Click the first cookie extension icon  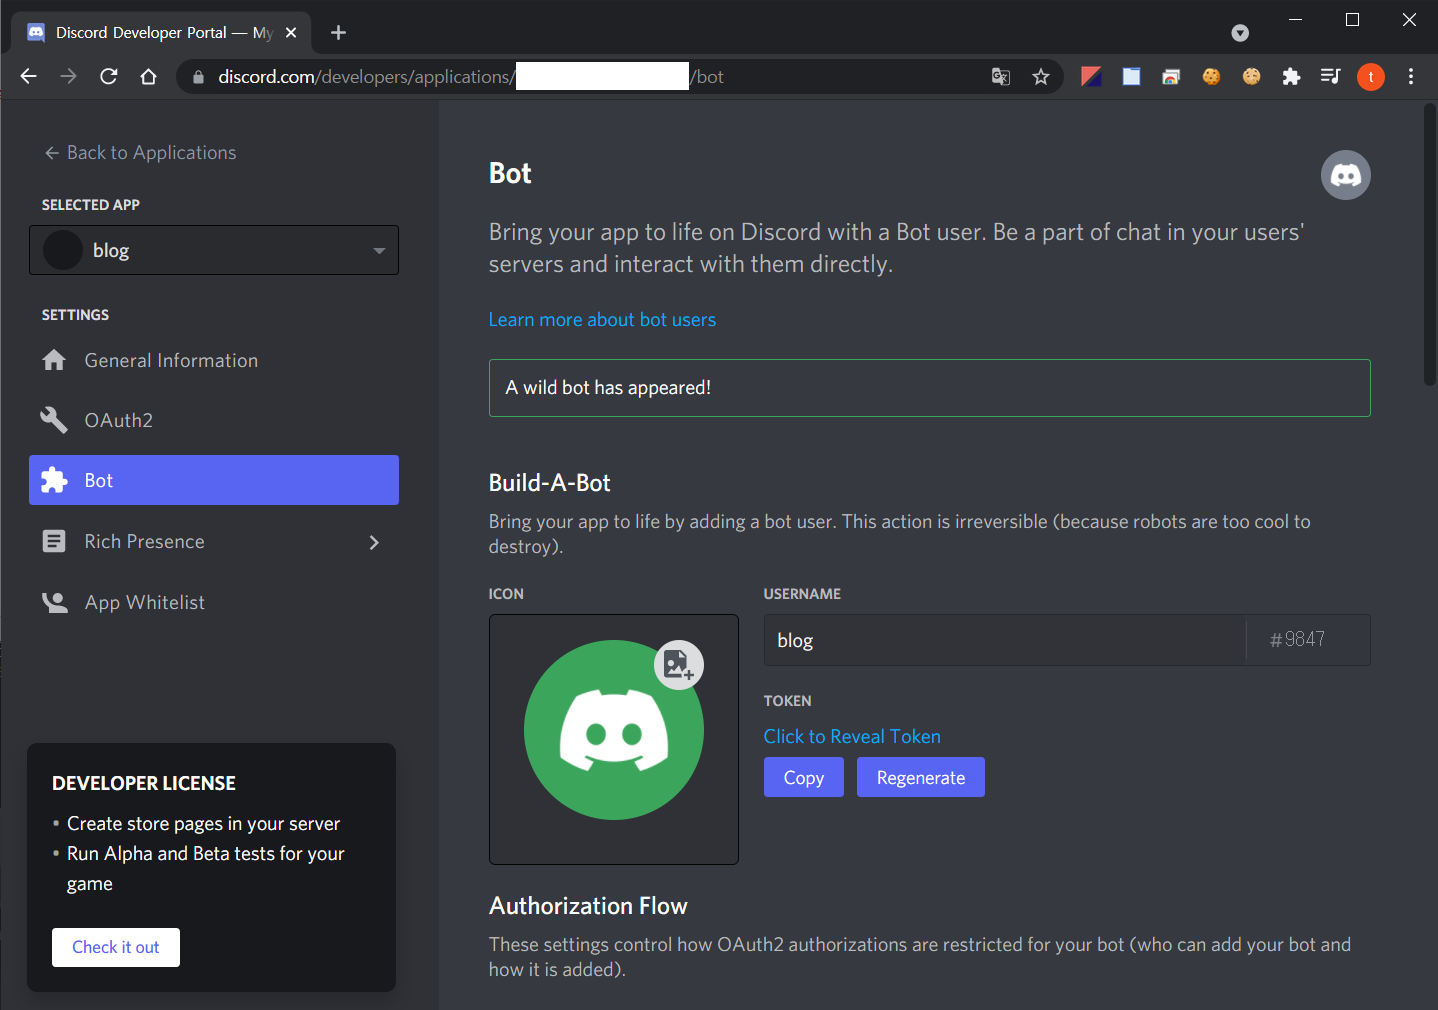(1211, 77)
